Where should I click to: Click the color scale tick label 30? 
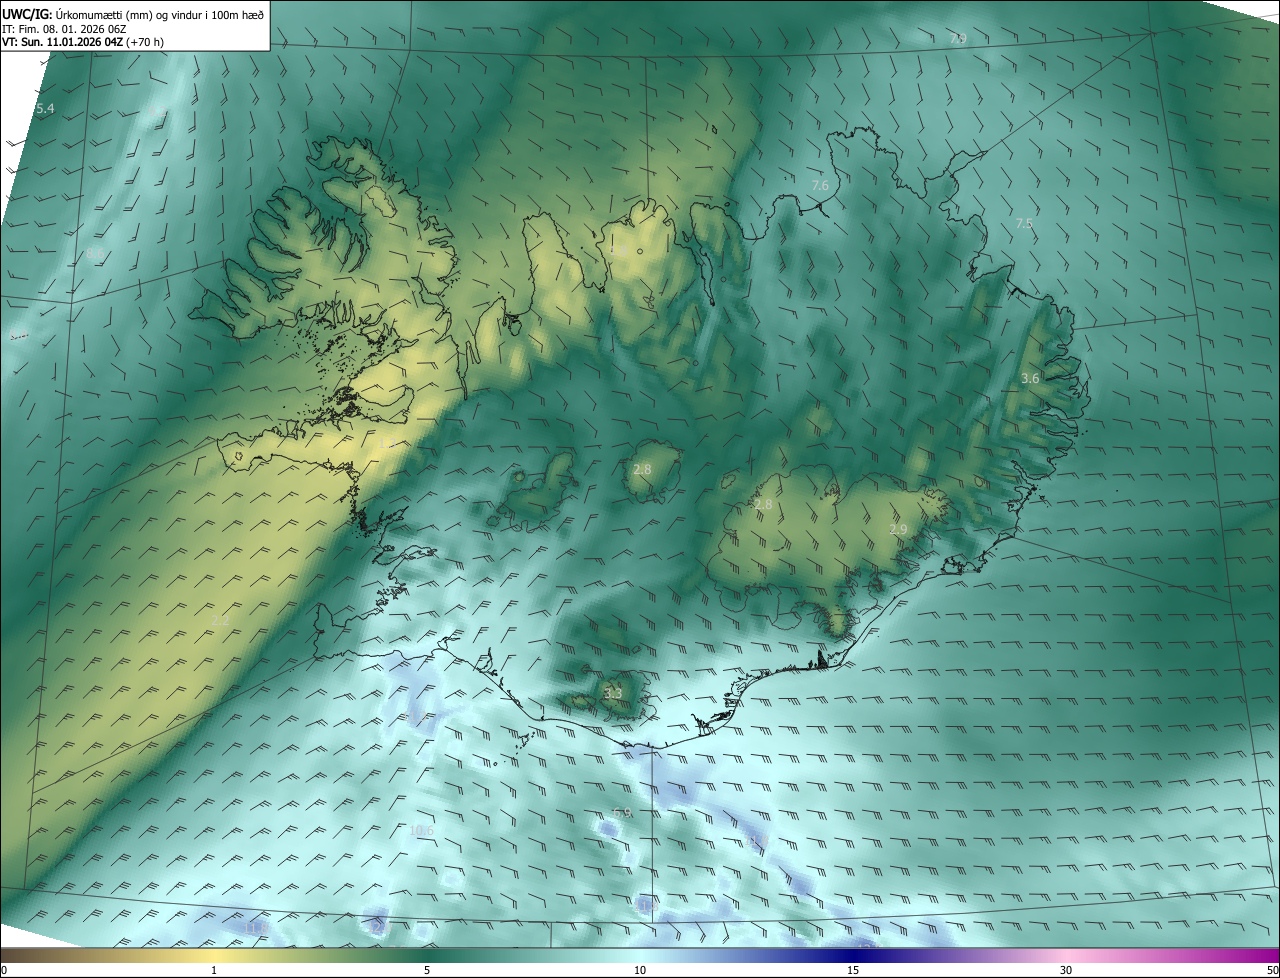pos(1066,970)
